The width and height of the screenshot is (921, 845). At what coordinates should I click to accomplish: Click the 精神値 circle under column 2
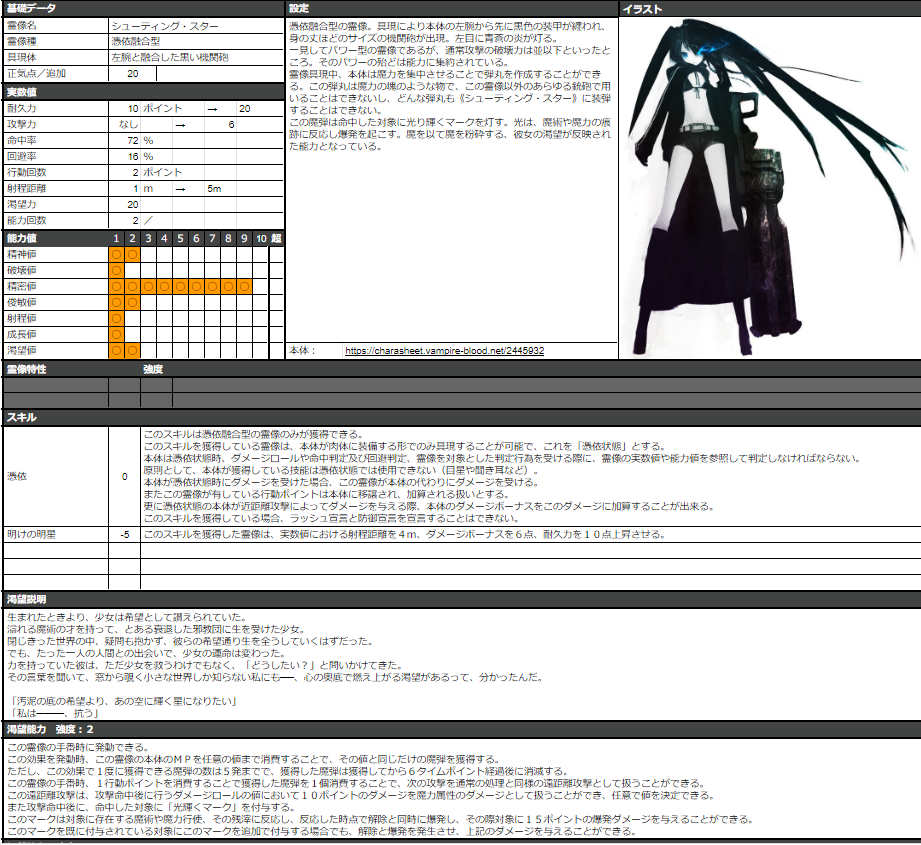(133, 254)
